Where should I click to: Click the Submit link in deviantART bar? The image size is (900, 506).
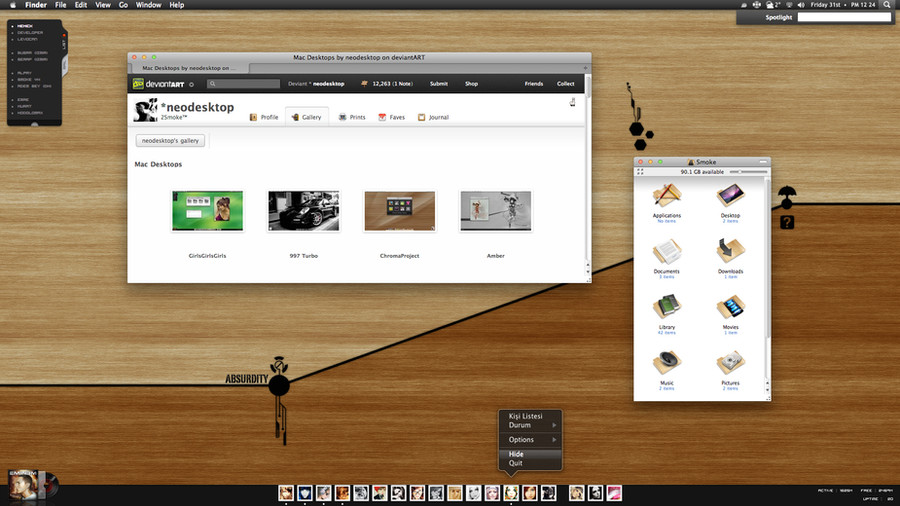tap(439, 84)
